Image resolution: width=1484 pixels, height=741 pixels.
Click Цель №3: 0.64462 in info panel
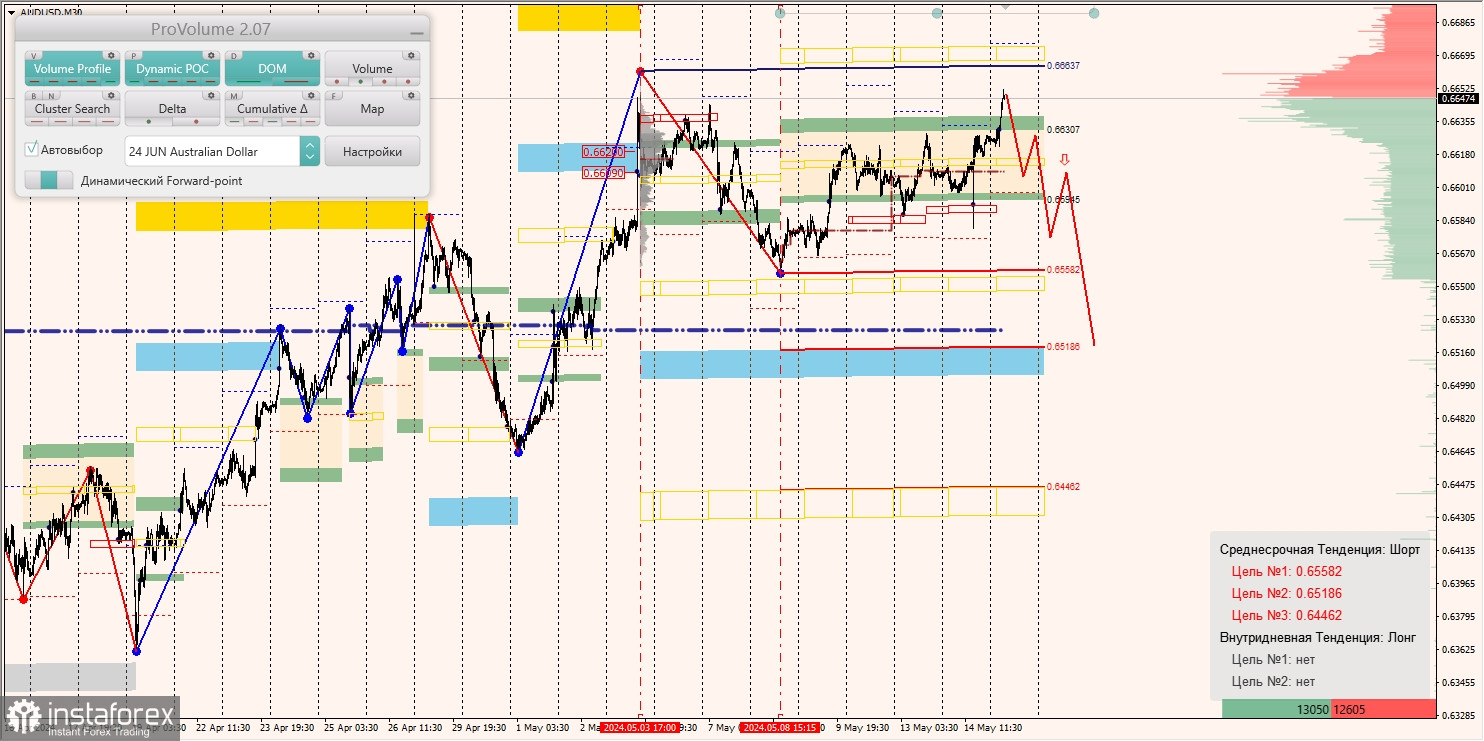pos(1286,615)
